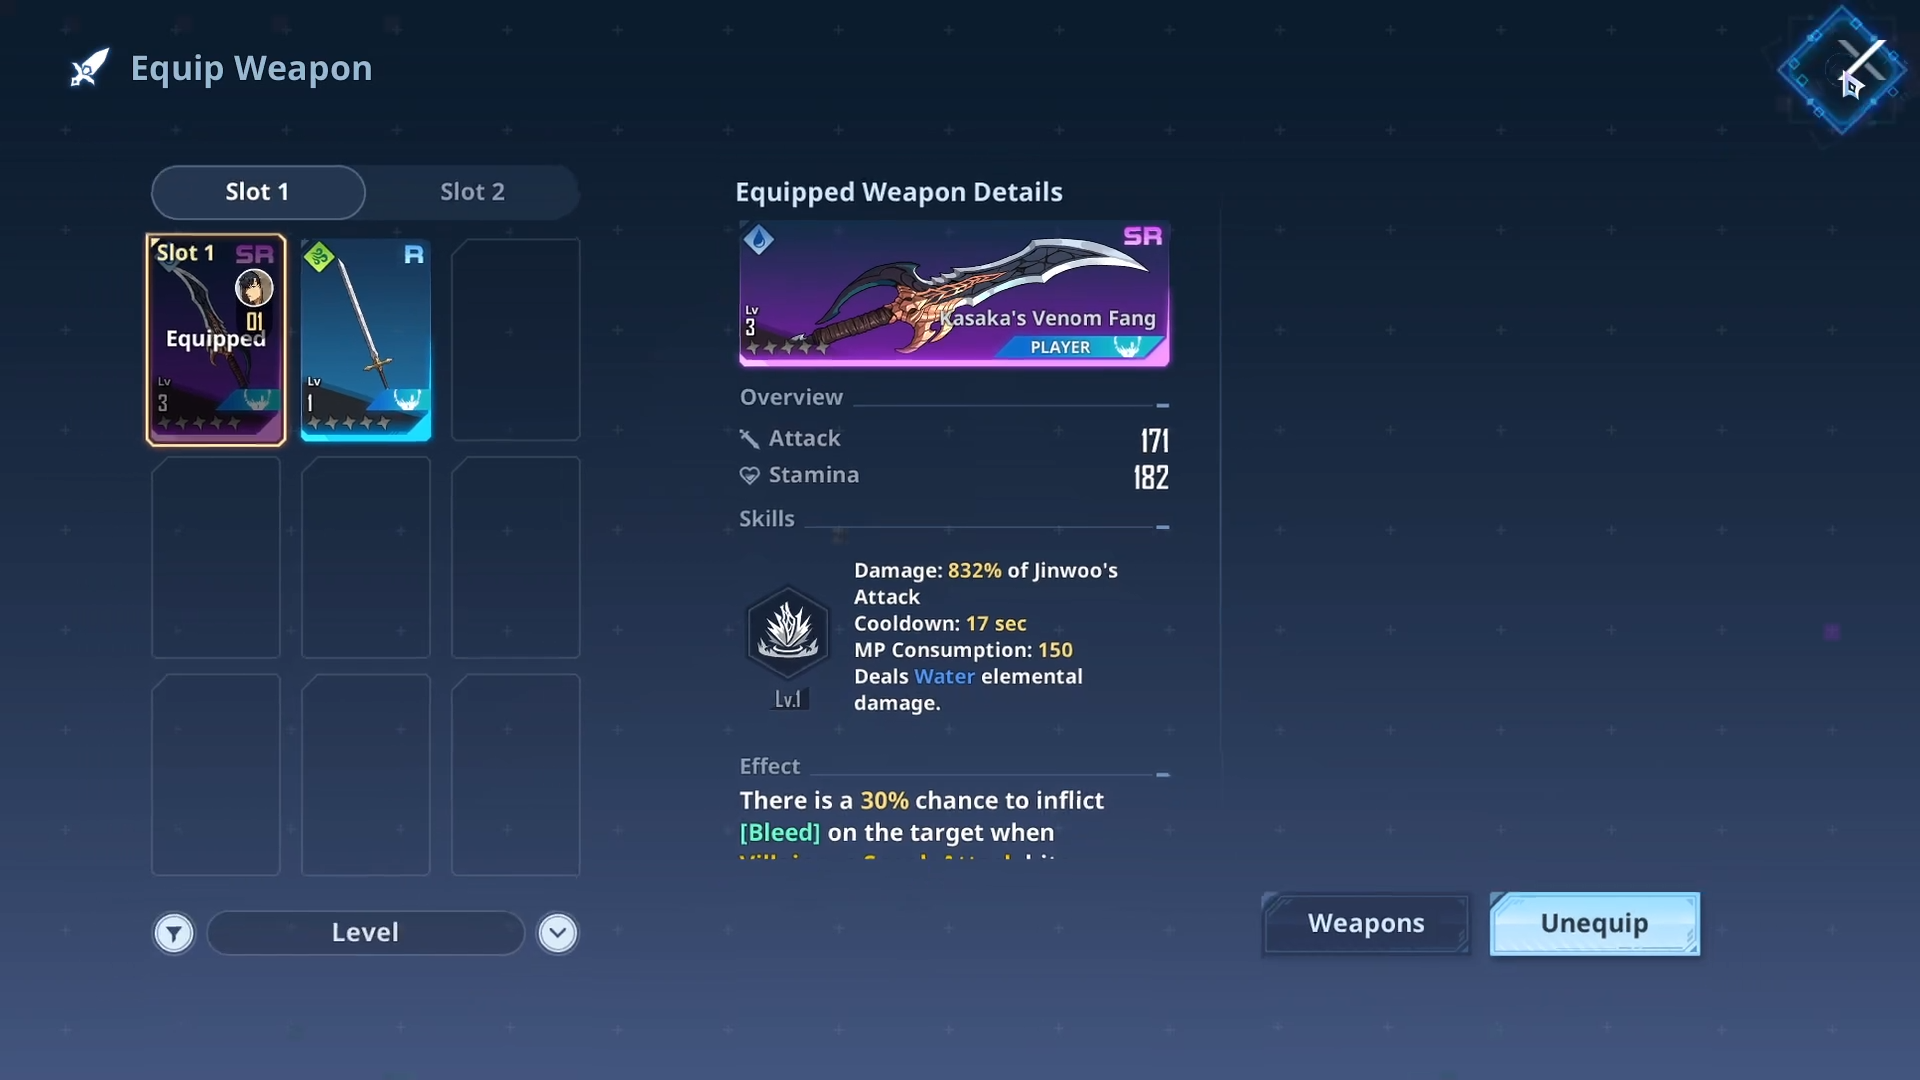This screenshot has height=1080, width=1920.
Task: Collapse the Skills section
Action: (1162, 526)
